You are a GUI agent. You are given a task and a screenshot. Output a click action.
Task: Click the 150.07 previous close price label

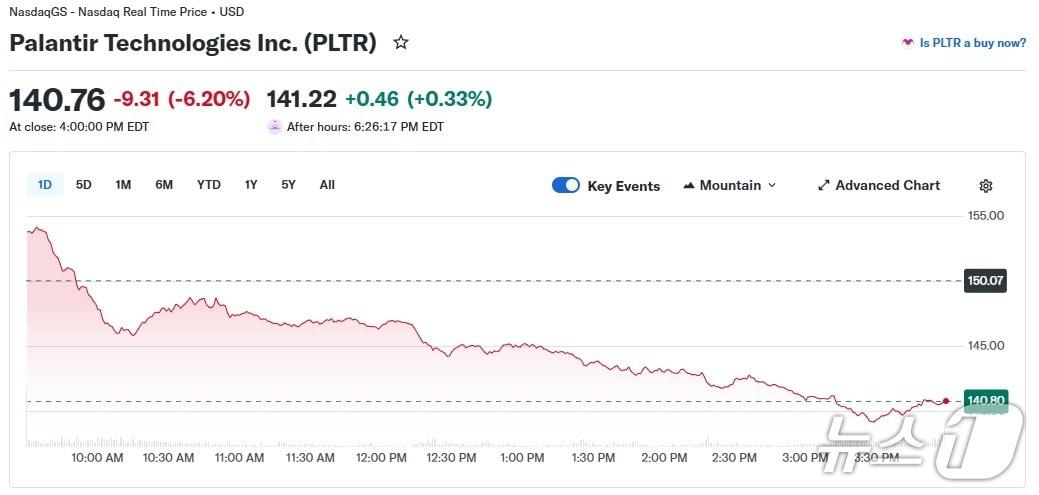(x=985, y=281)
